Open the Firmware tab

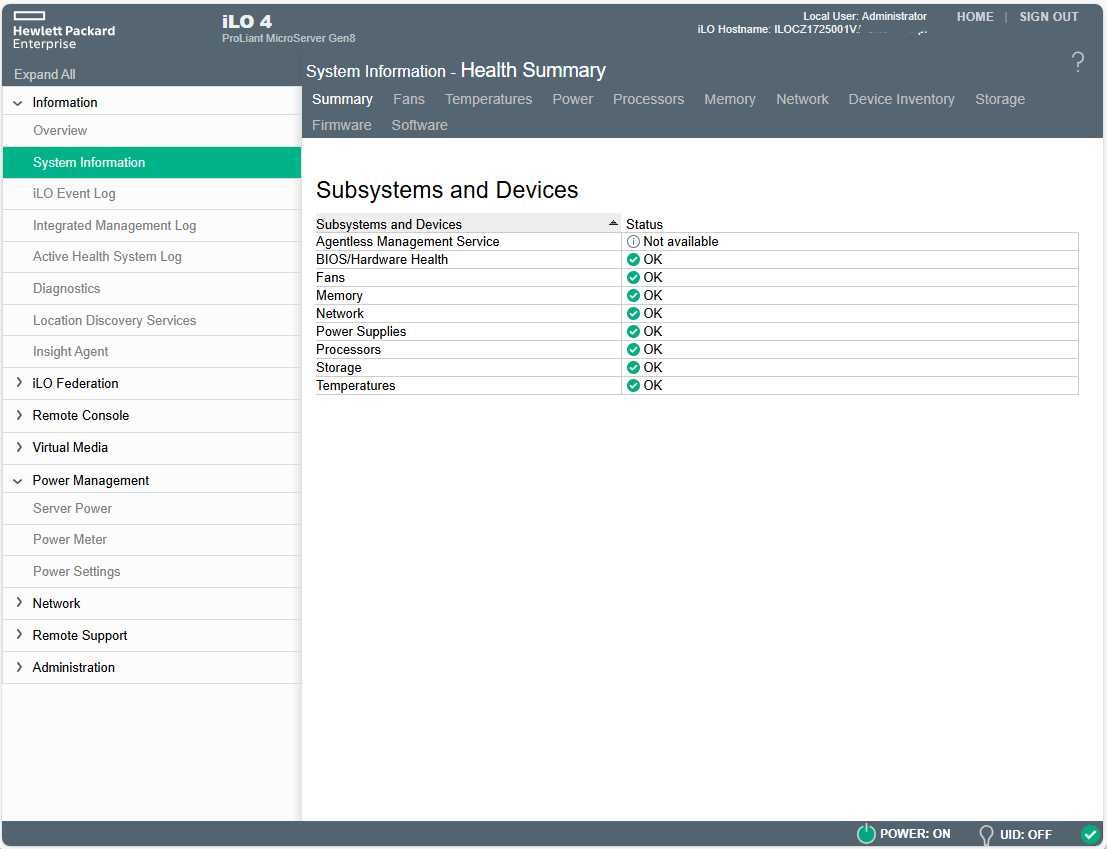tap(342, 126)
